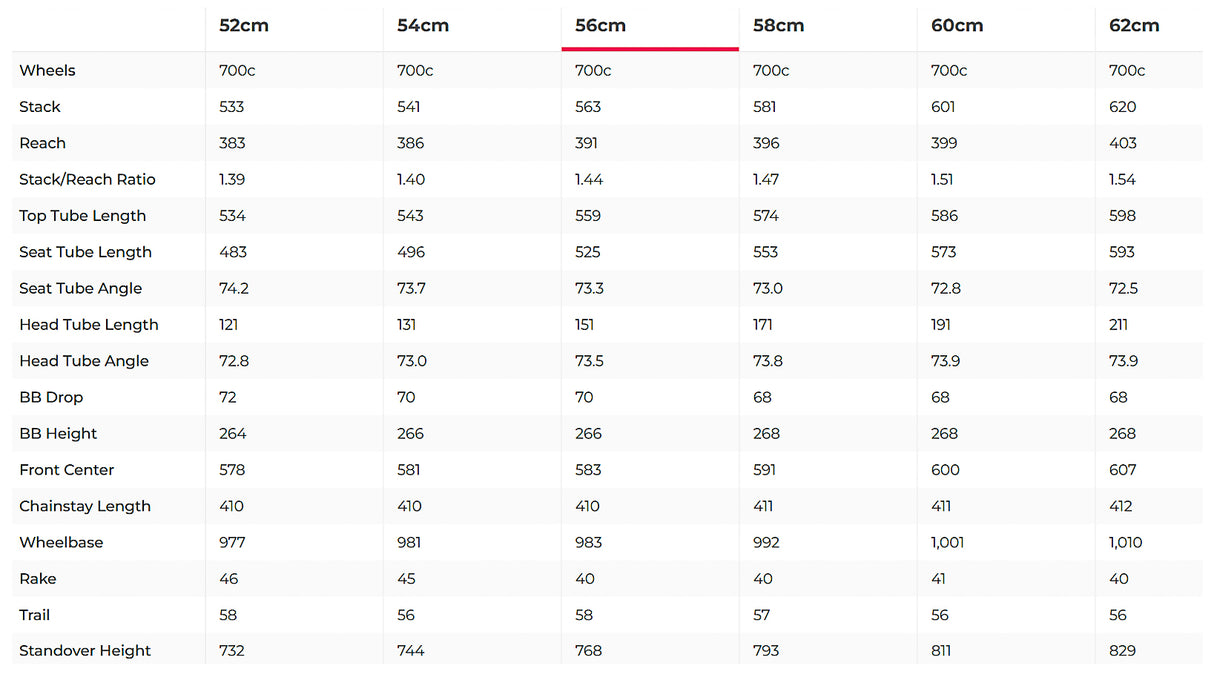
Task: Choose the 58cm size column header
Action: click(x=778, y=26)
